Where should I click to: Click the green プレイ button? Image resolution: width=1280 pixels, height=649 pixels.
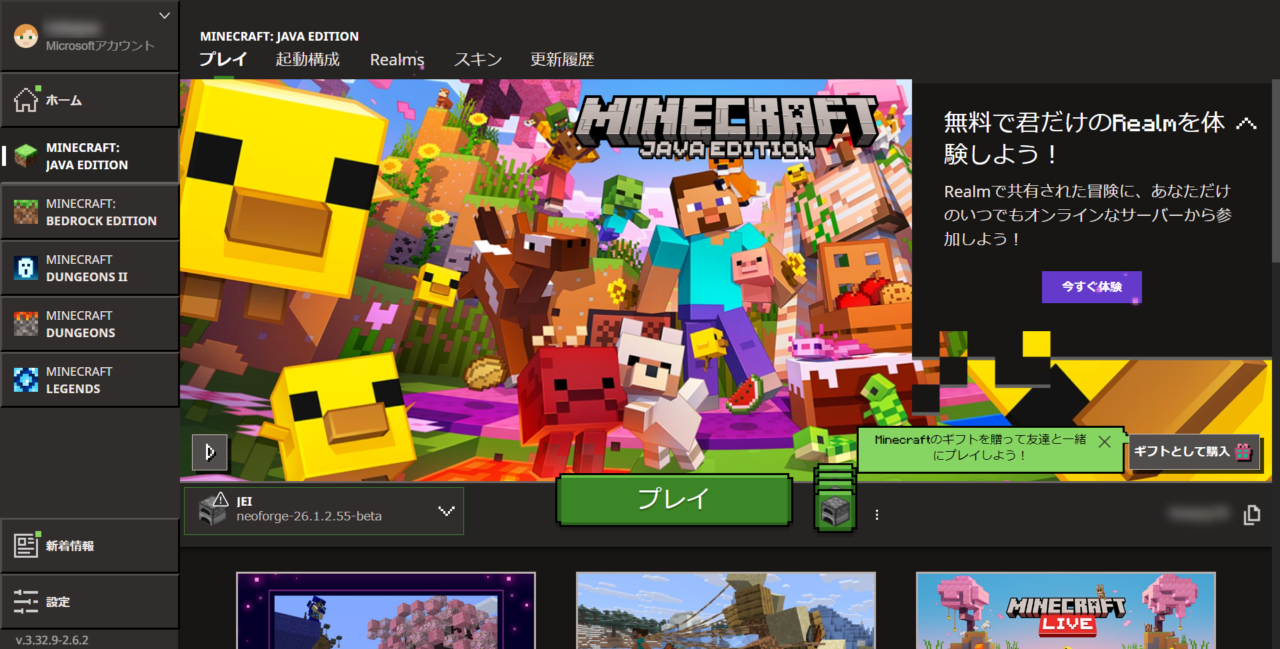click(674, 499)
